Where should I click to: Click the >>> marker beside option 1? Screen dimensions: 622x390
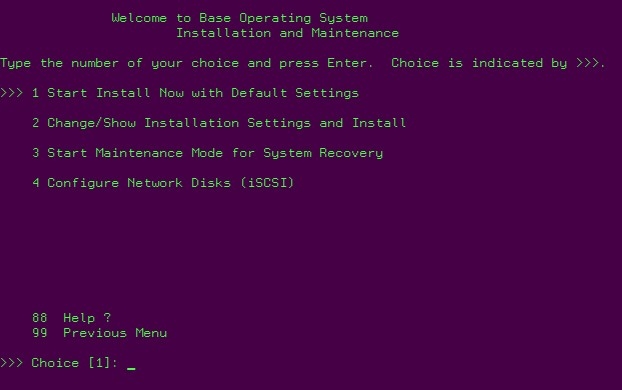click(x=12, y=93)
